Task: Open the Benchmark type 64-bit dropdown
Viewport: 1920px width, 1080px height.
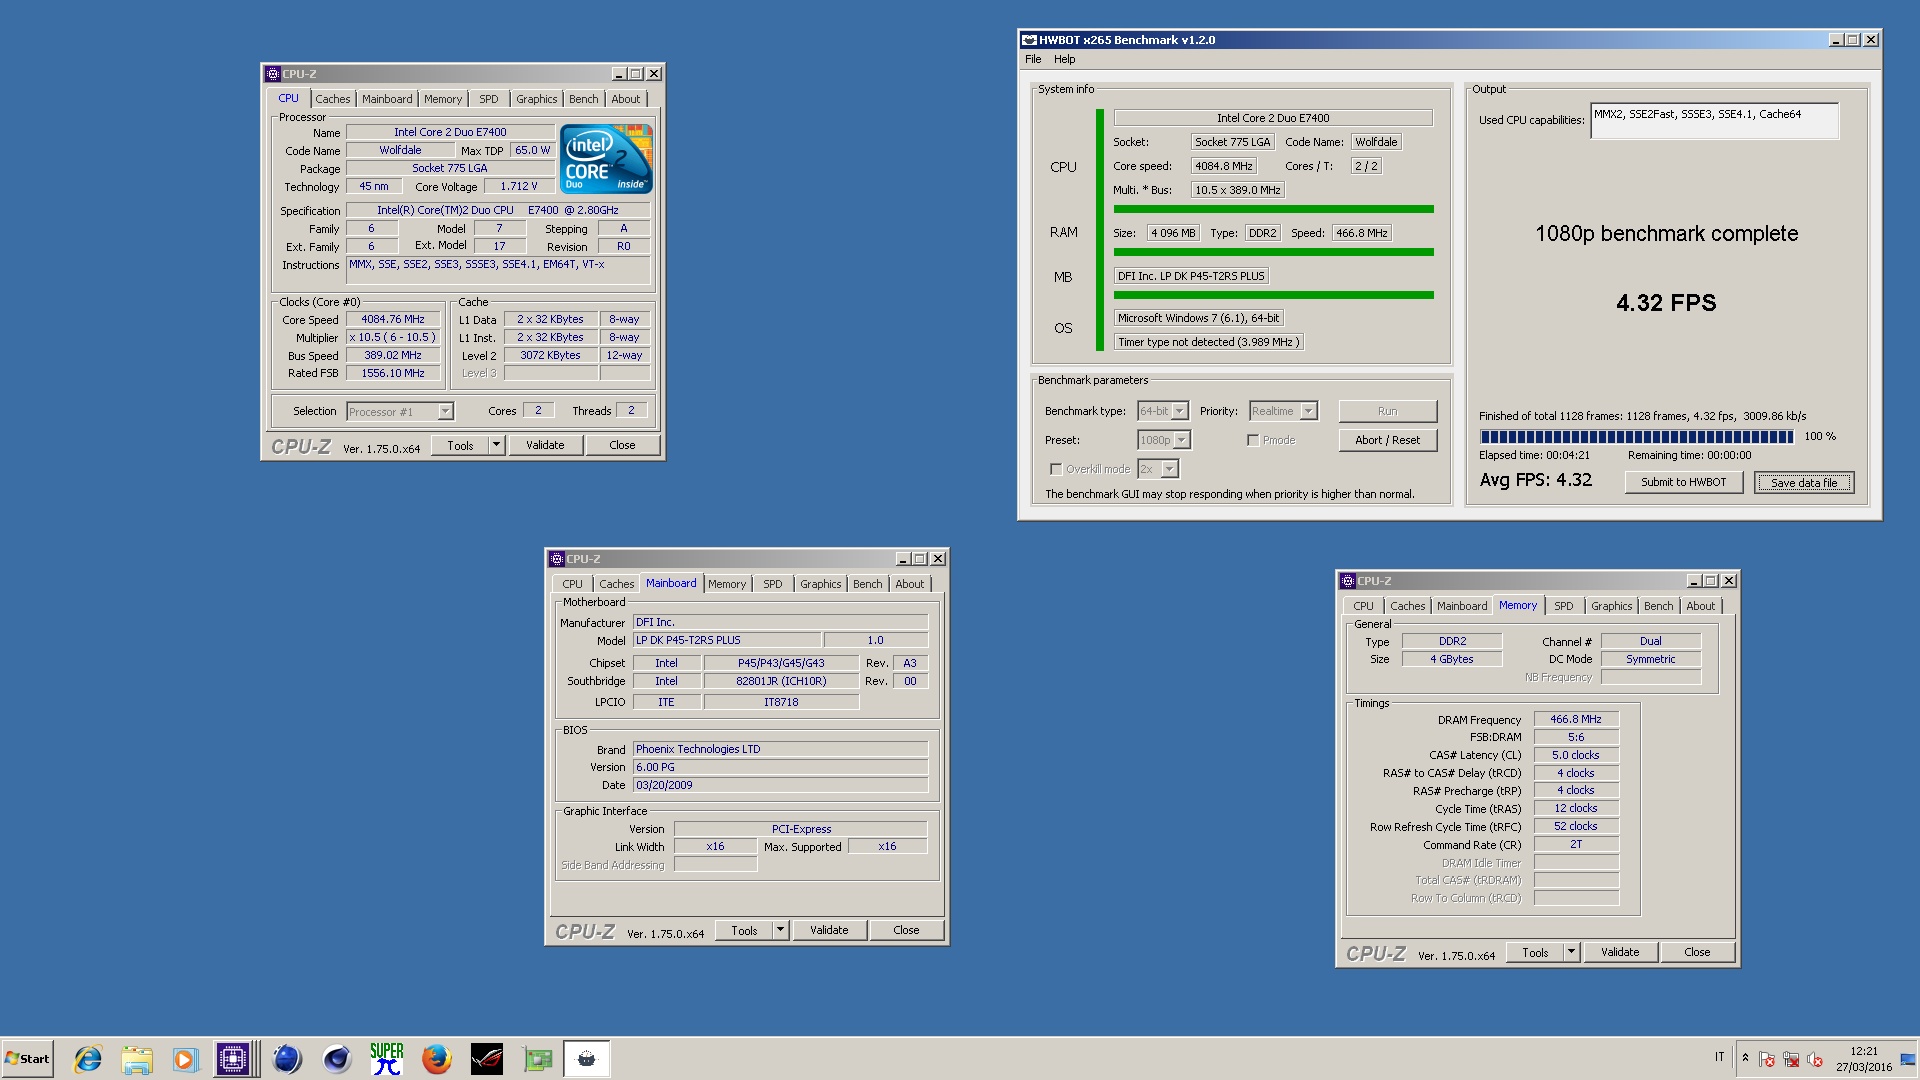Action: [x=1163, y=411]
